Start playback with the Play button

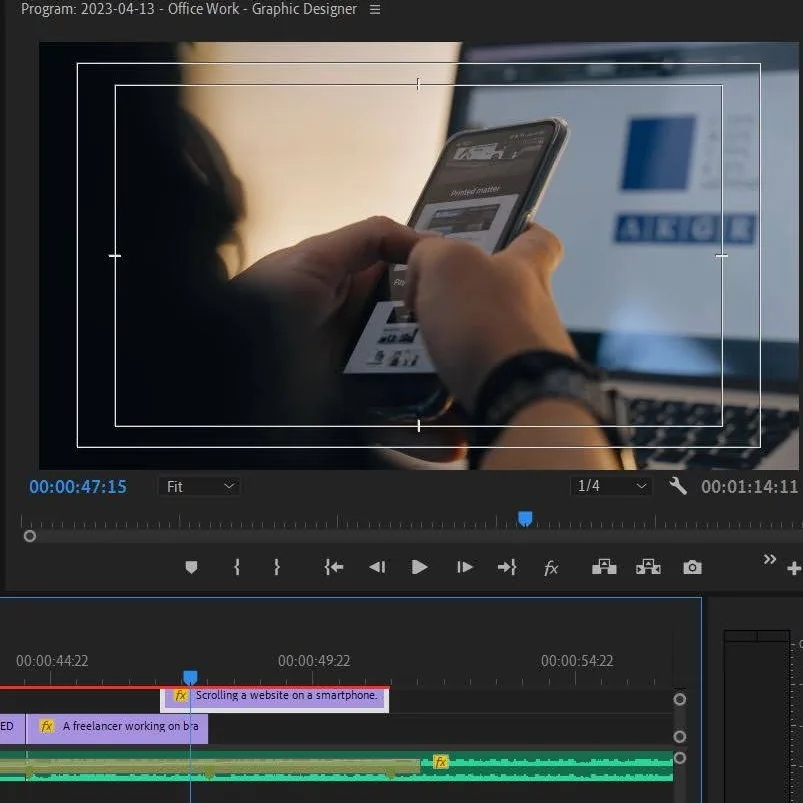point(419,567)
